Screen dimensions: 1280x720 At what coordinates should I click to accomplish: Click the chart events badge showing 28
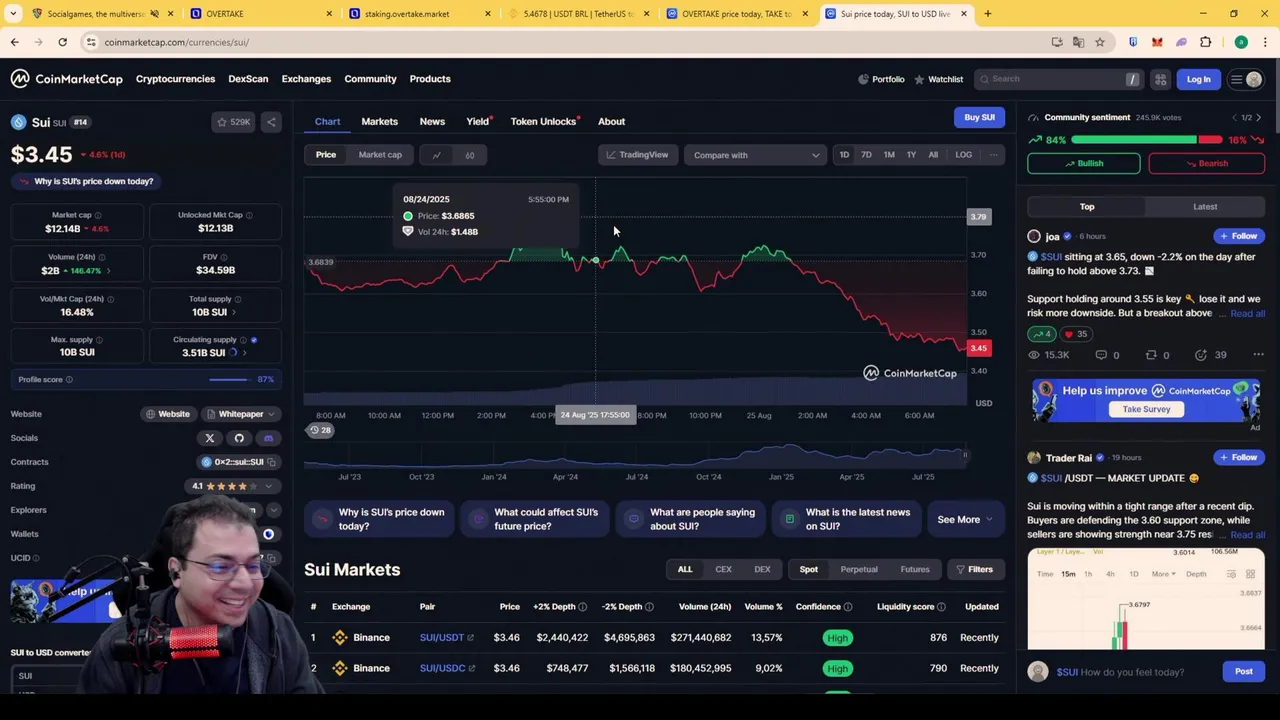pos(320,430)
